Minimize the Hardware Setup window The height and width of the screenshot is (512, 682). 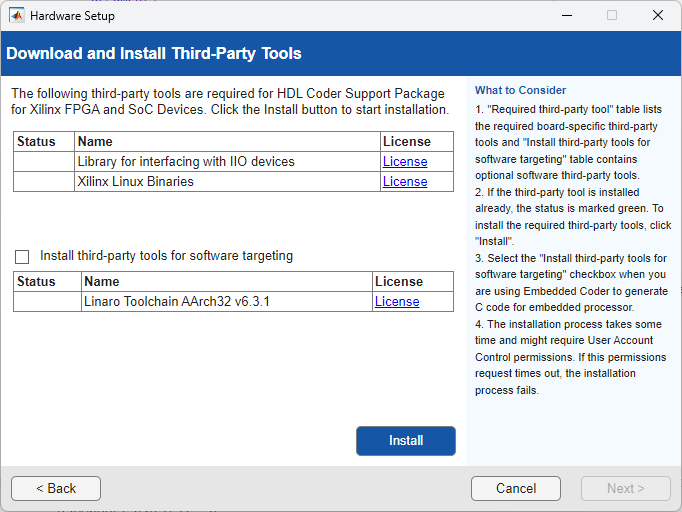click(565, 16)
